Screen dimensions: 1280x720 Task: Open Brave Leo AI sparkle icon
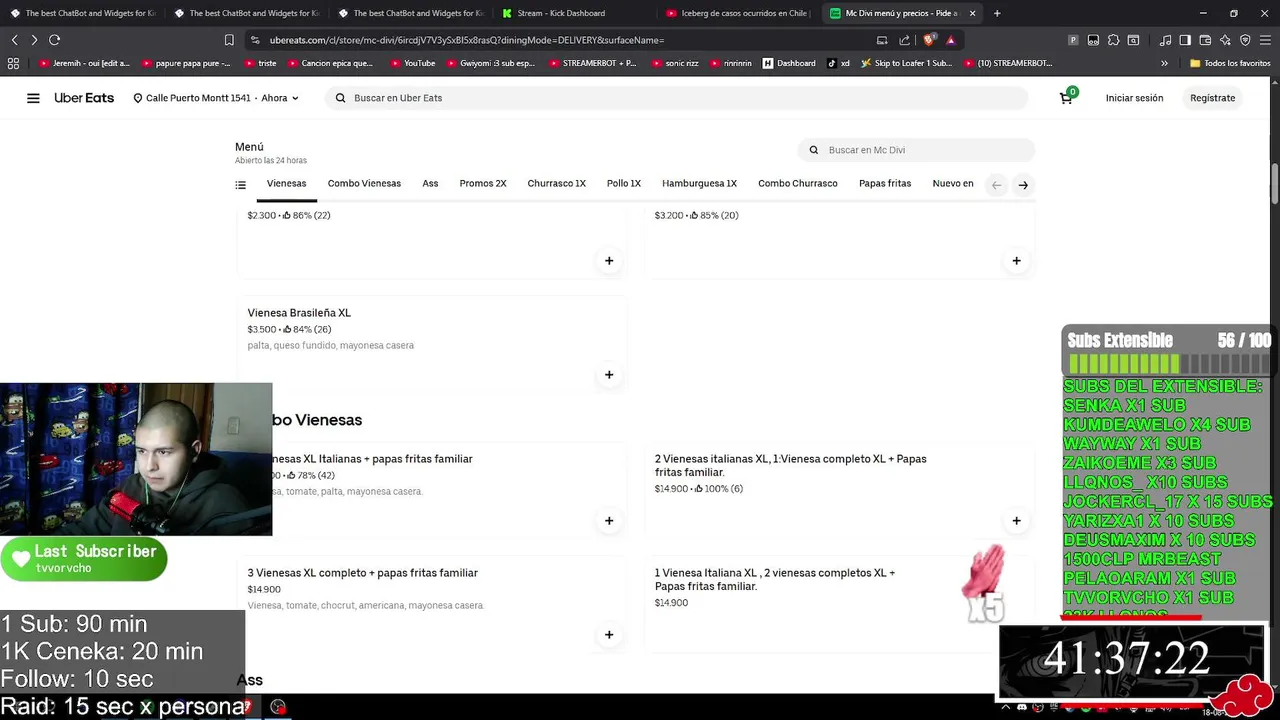(1225, 40)
